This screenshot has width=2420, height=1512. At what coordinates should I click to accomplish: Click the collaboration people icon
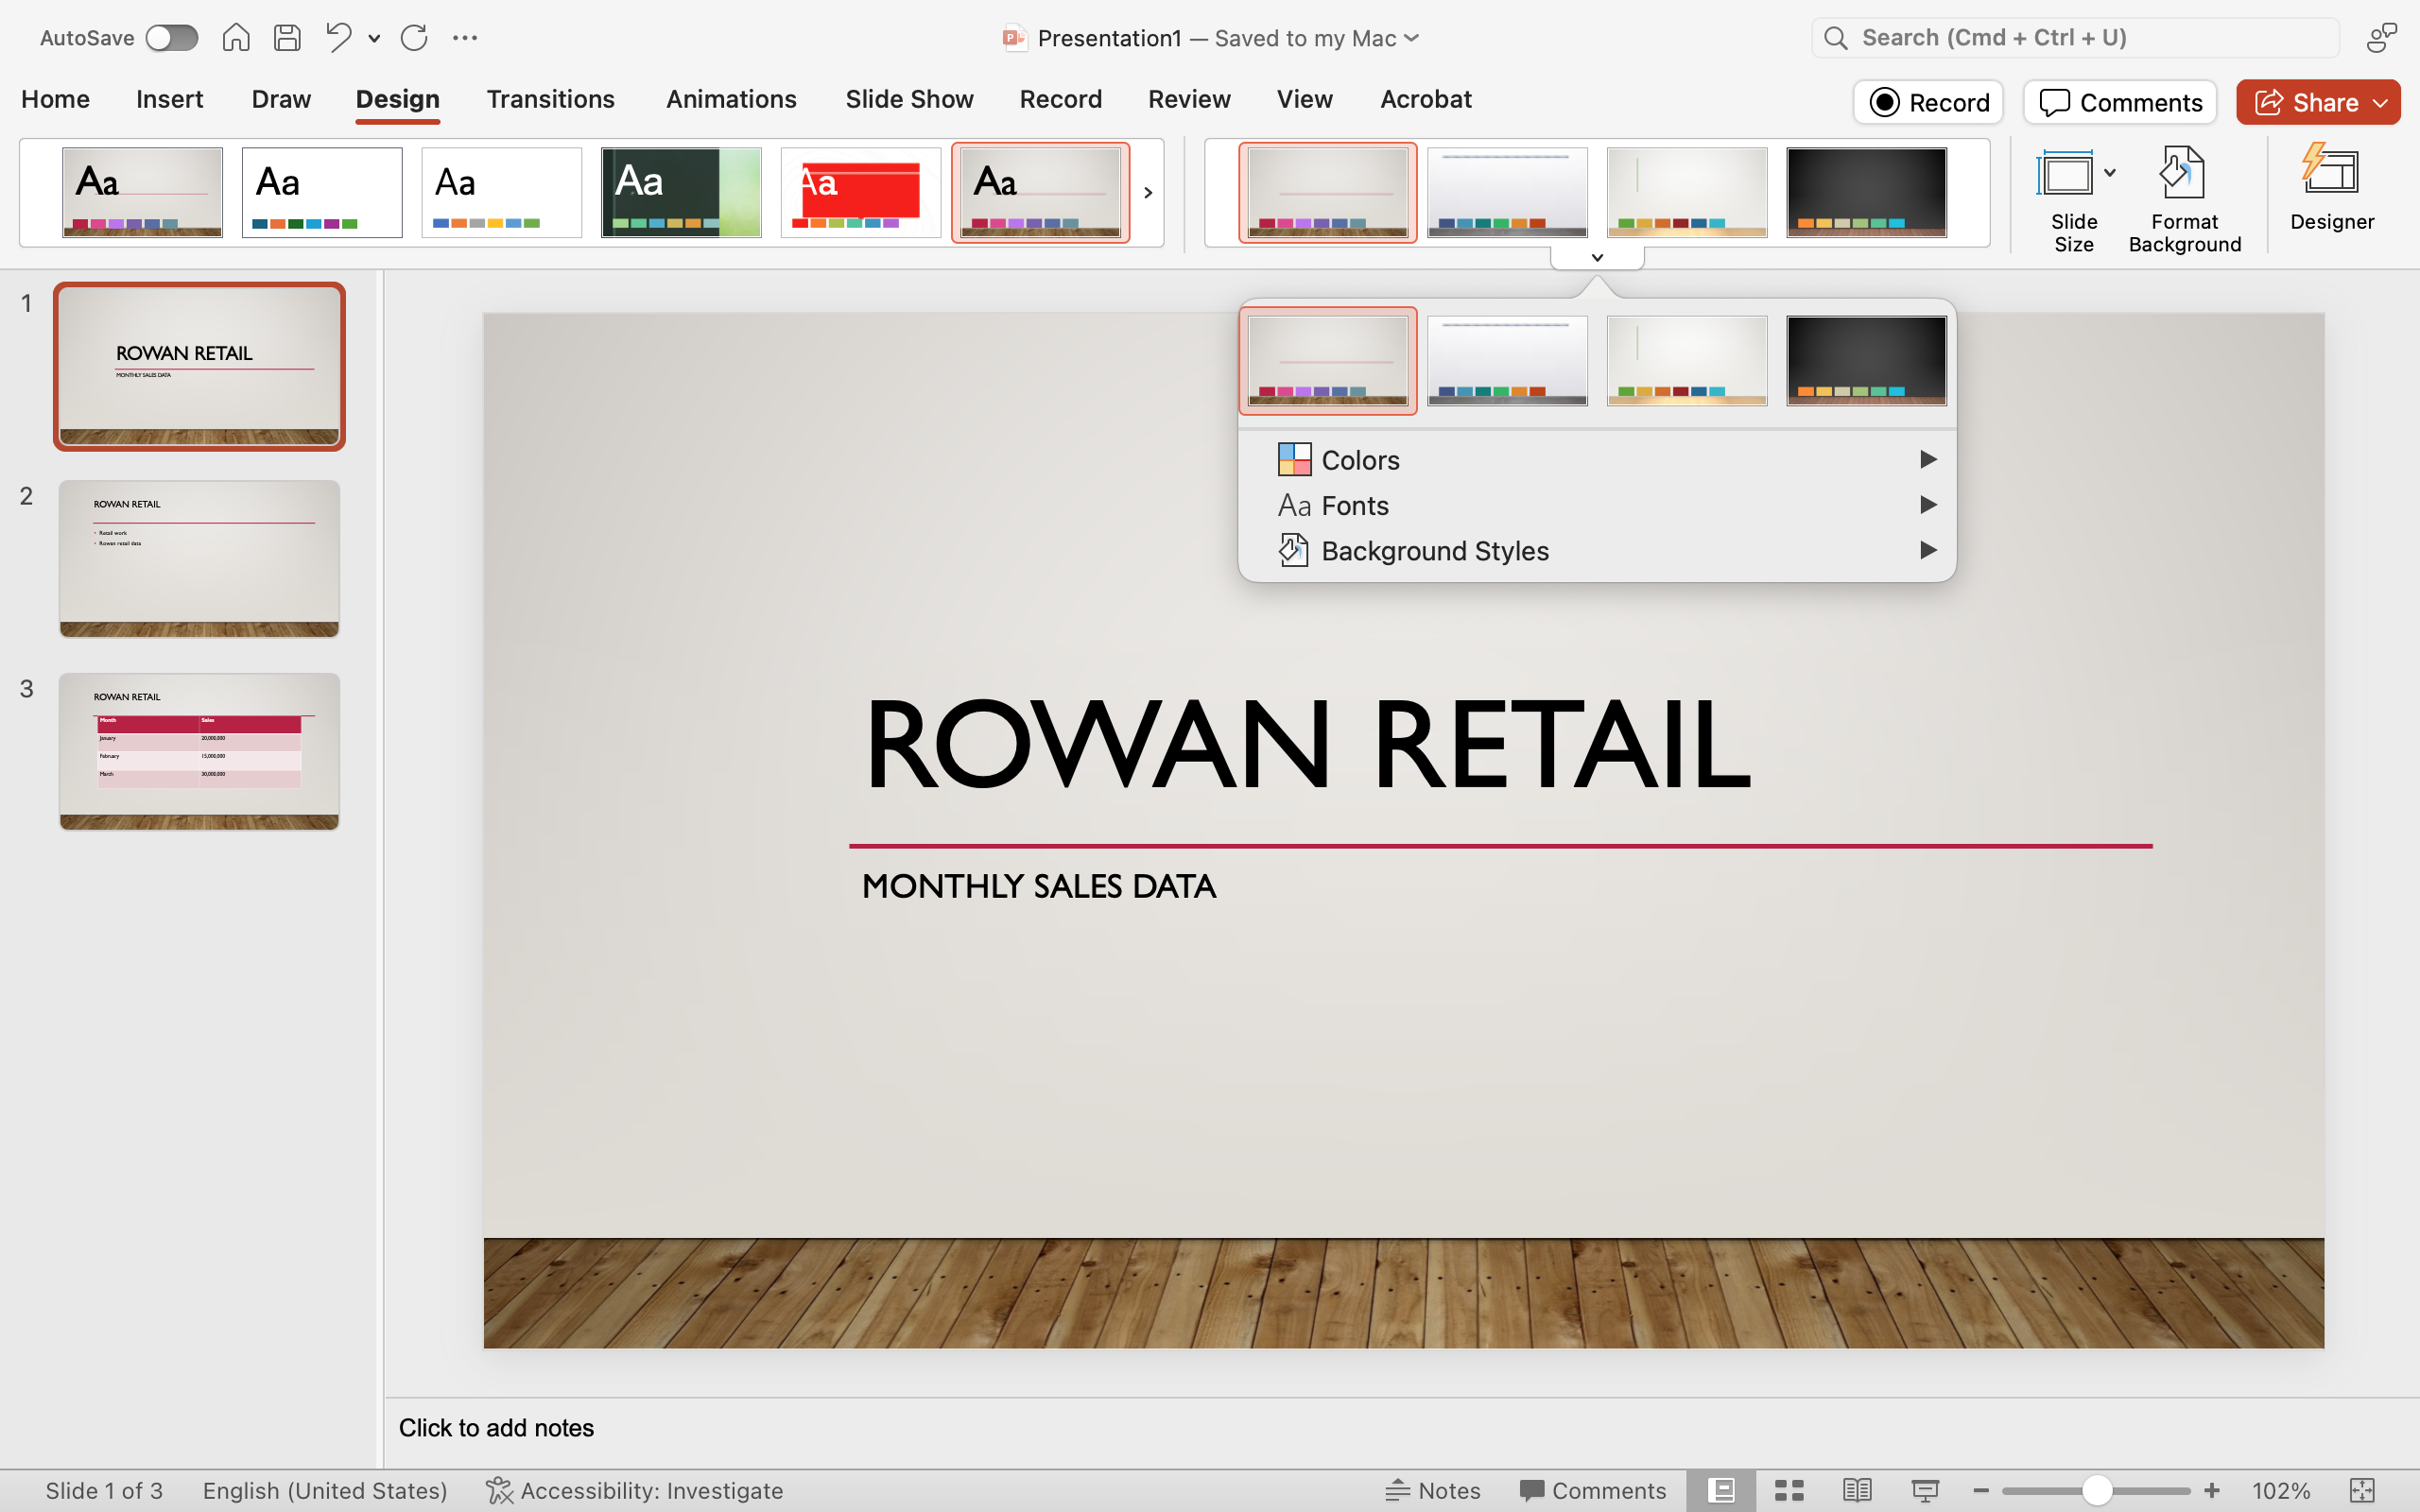[2382, 38]
